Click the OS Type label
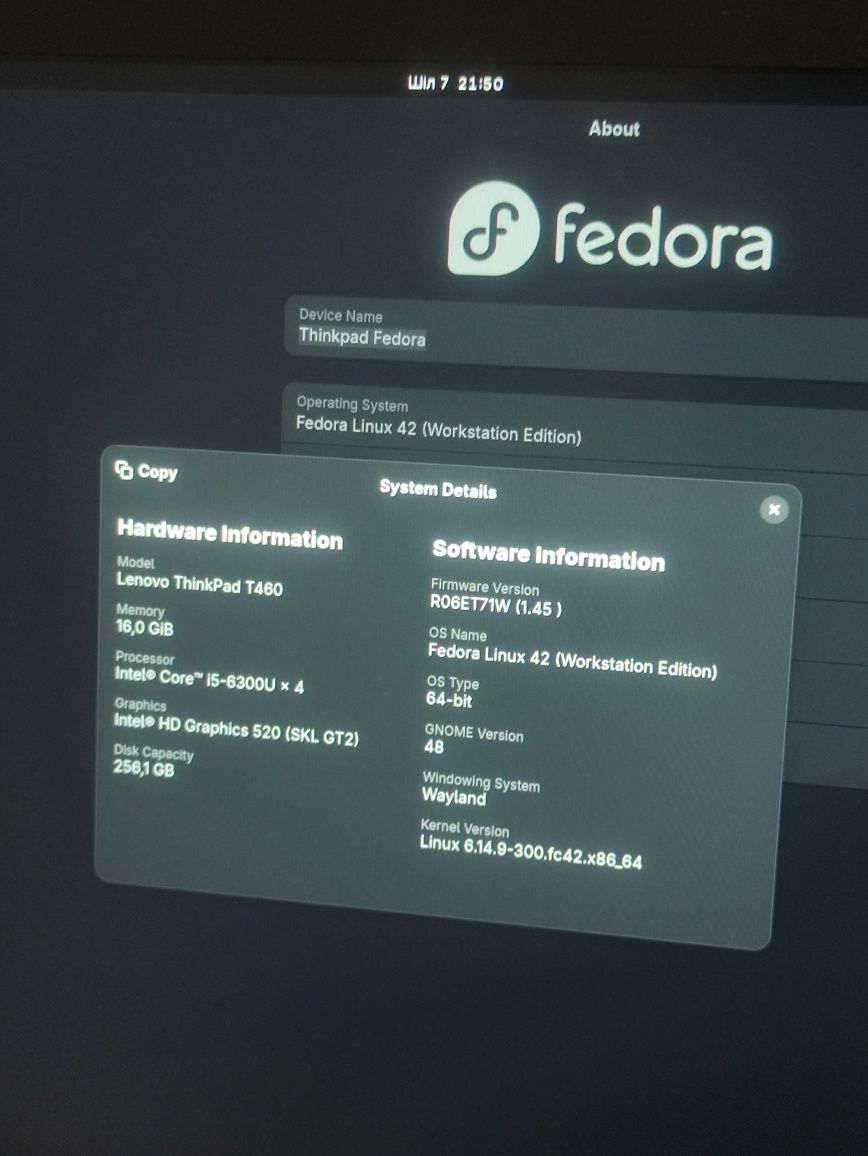Screen dimensions: 868x1156 453,682
